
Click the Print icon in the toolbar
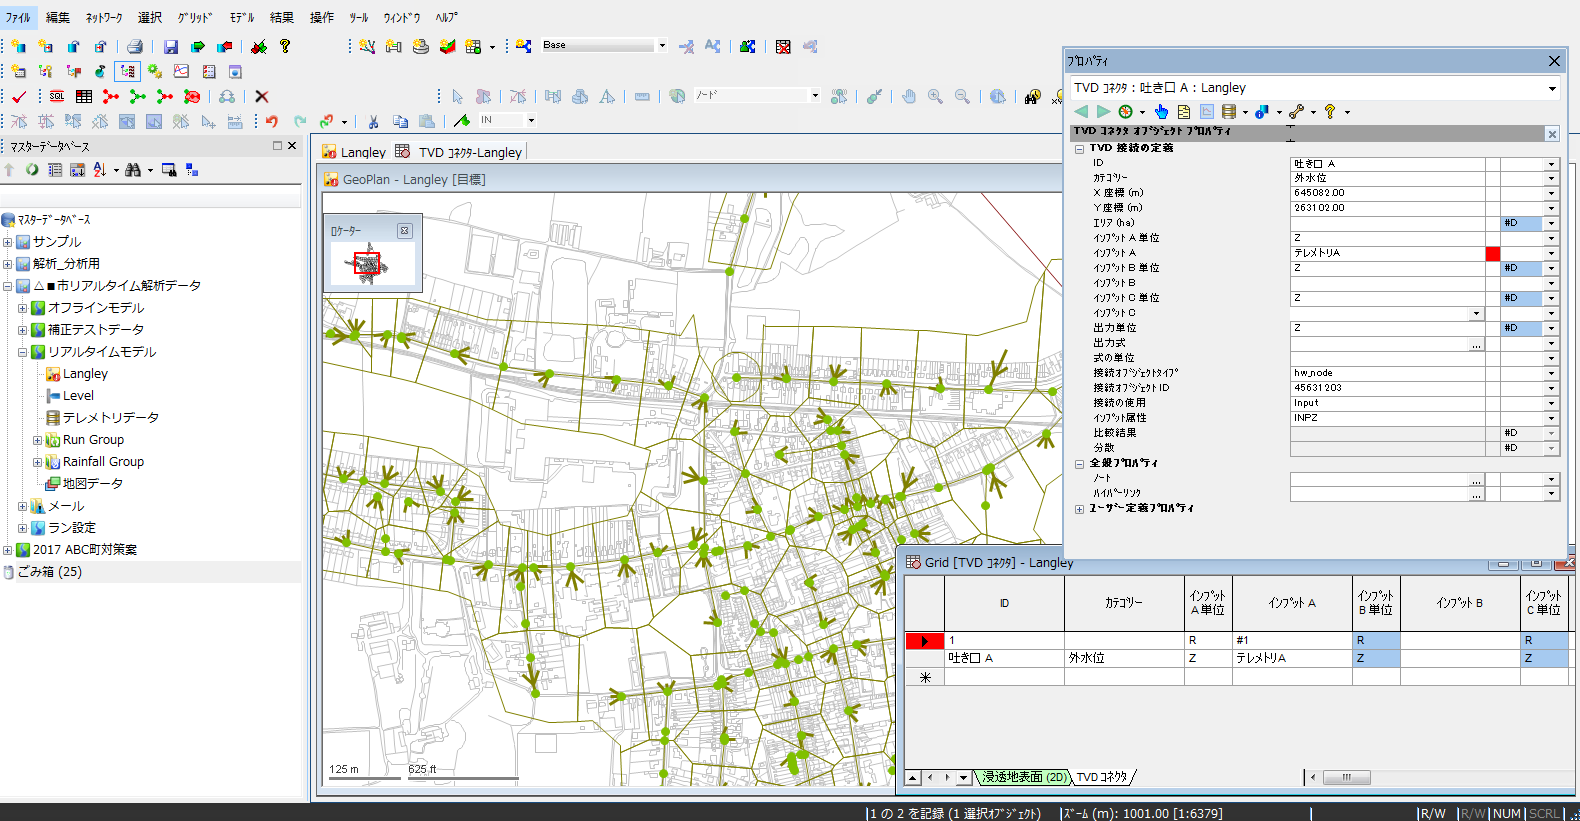click(134, 46)
